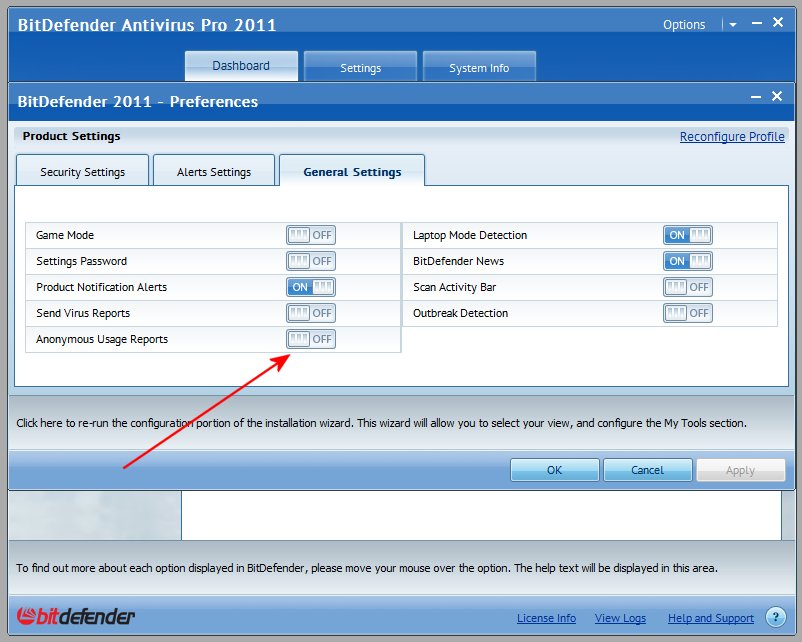Screen dimensions: 802x642
Task: Click the Anonymous Usage Reports label text
Action: tap(102, 339)
